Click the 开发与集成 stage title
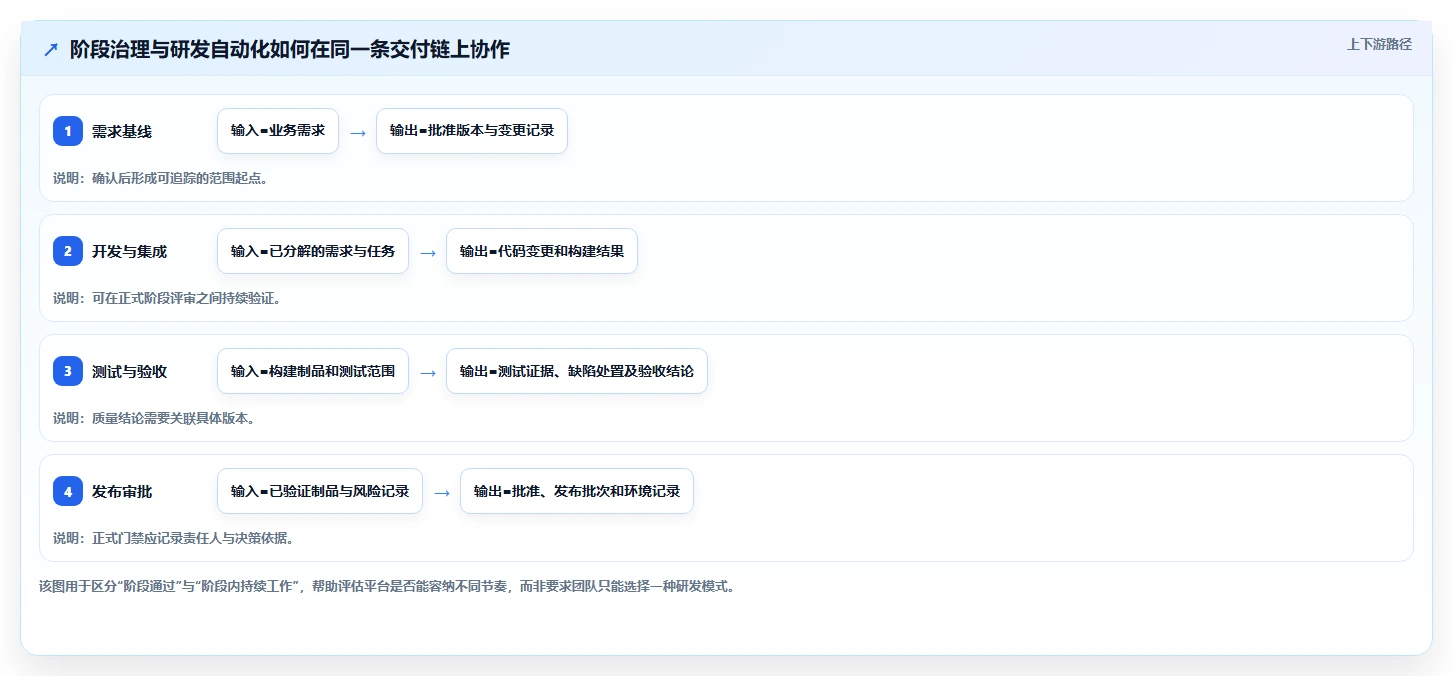This screenshot has width=1453, height=676. (x=129, y=251)
